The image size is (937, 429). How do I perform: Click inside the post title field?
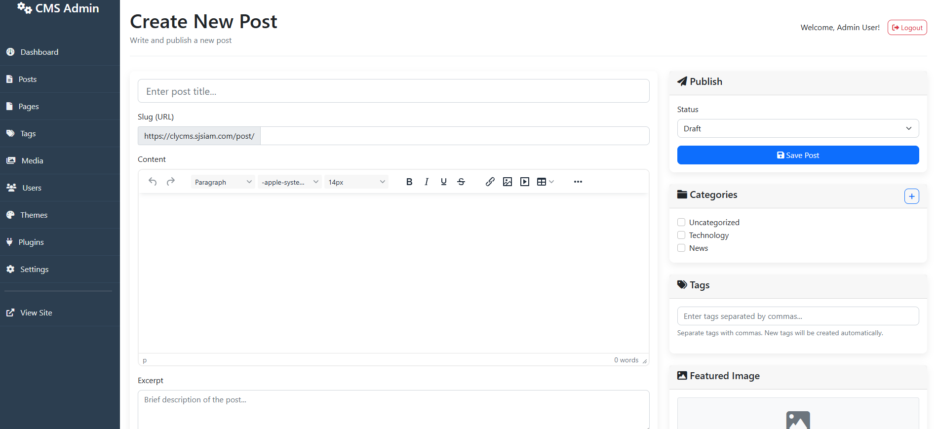point(393,91)
